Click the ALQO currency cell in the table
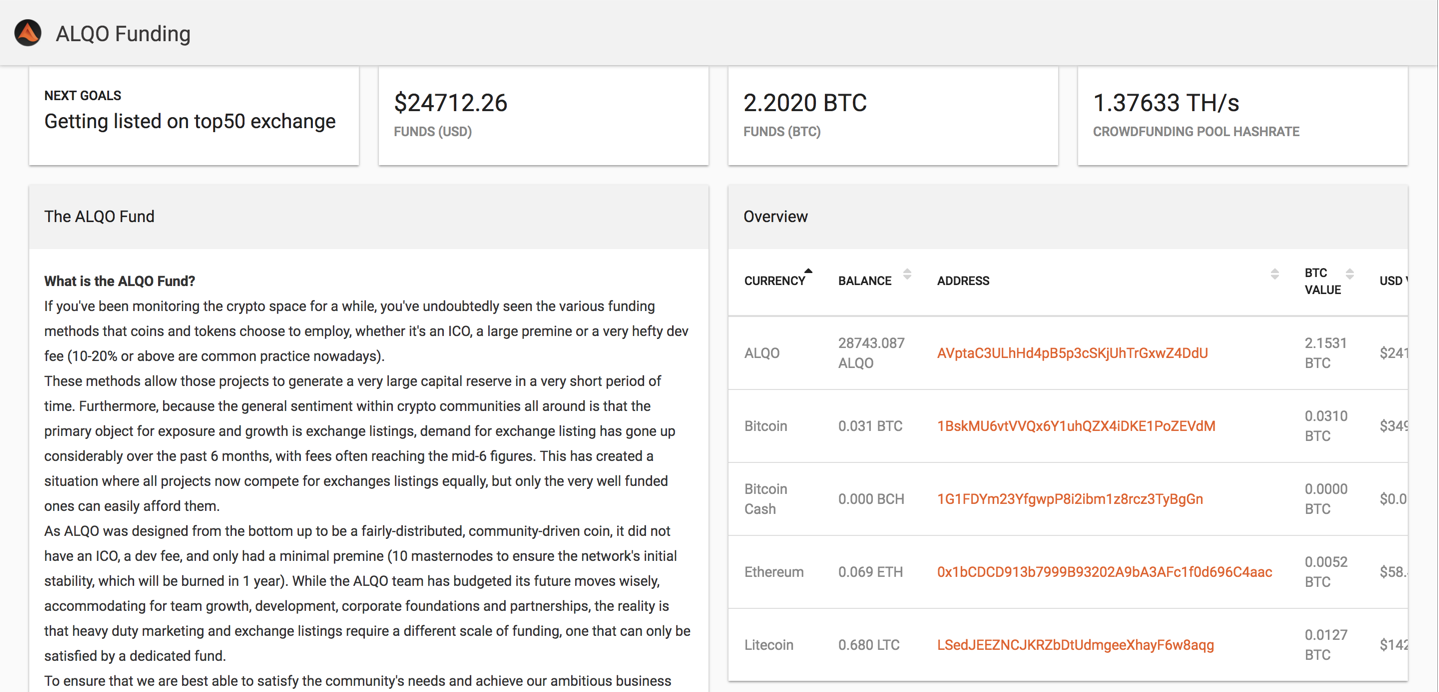This screenshot has height=692, width=1439. [x=762, y=353]
